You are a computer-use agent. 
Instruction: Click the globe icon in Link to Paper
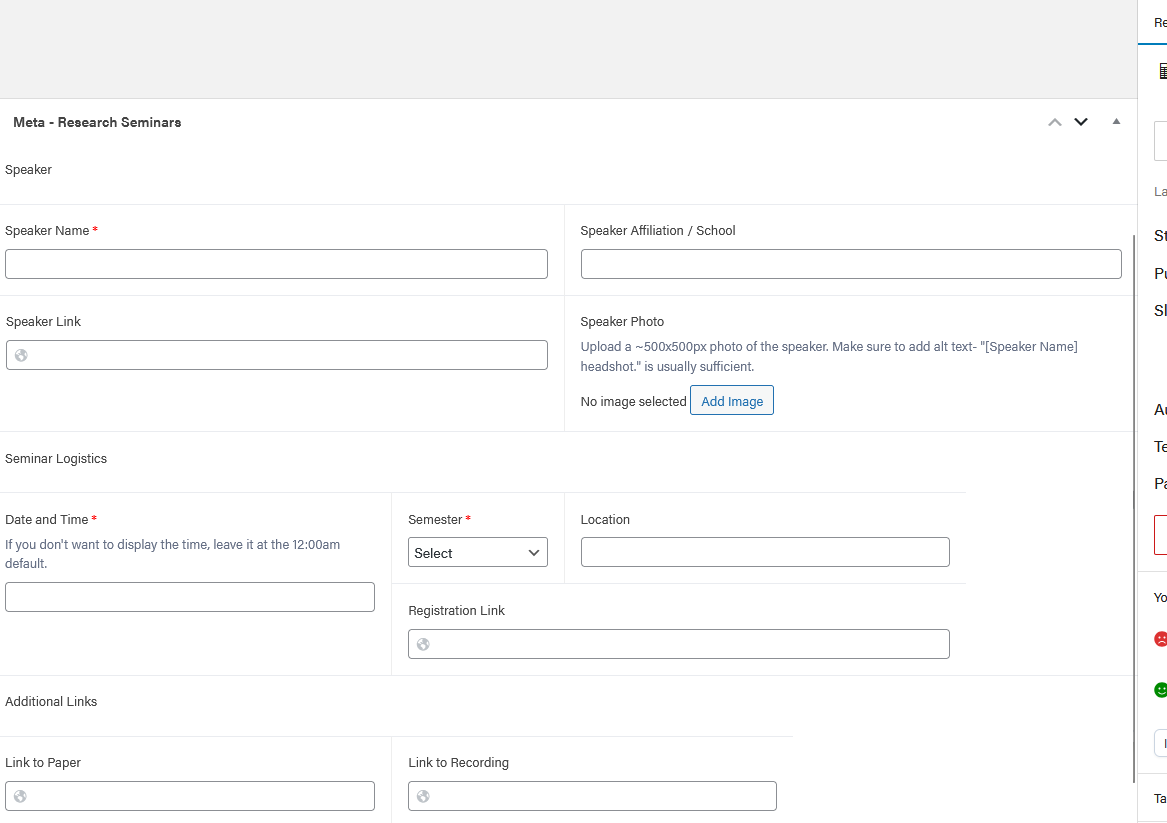(20, 796)
